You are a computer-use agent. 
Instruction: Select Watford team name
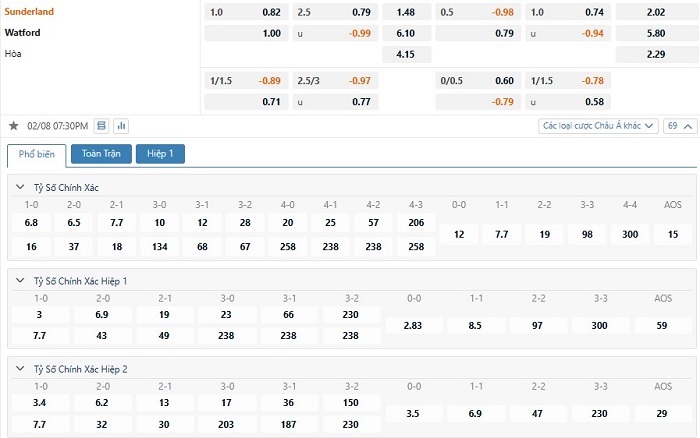pyautogui.click(x=22, y=33)
